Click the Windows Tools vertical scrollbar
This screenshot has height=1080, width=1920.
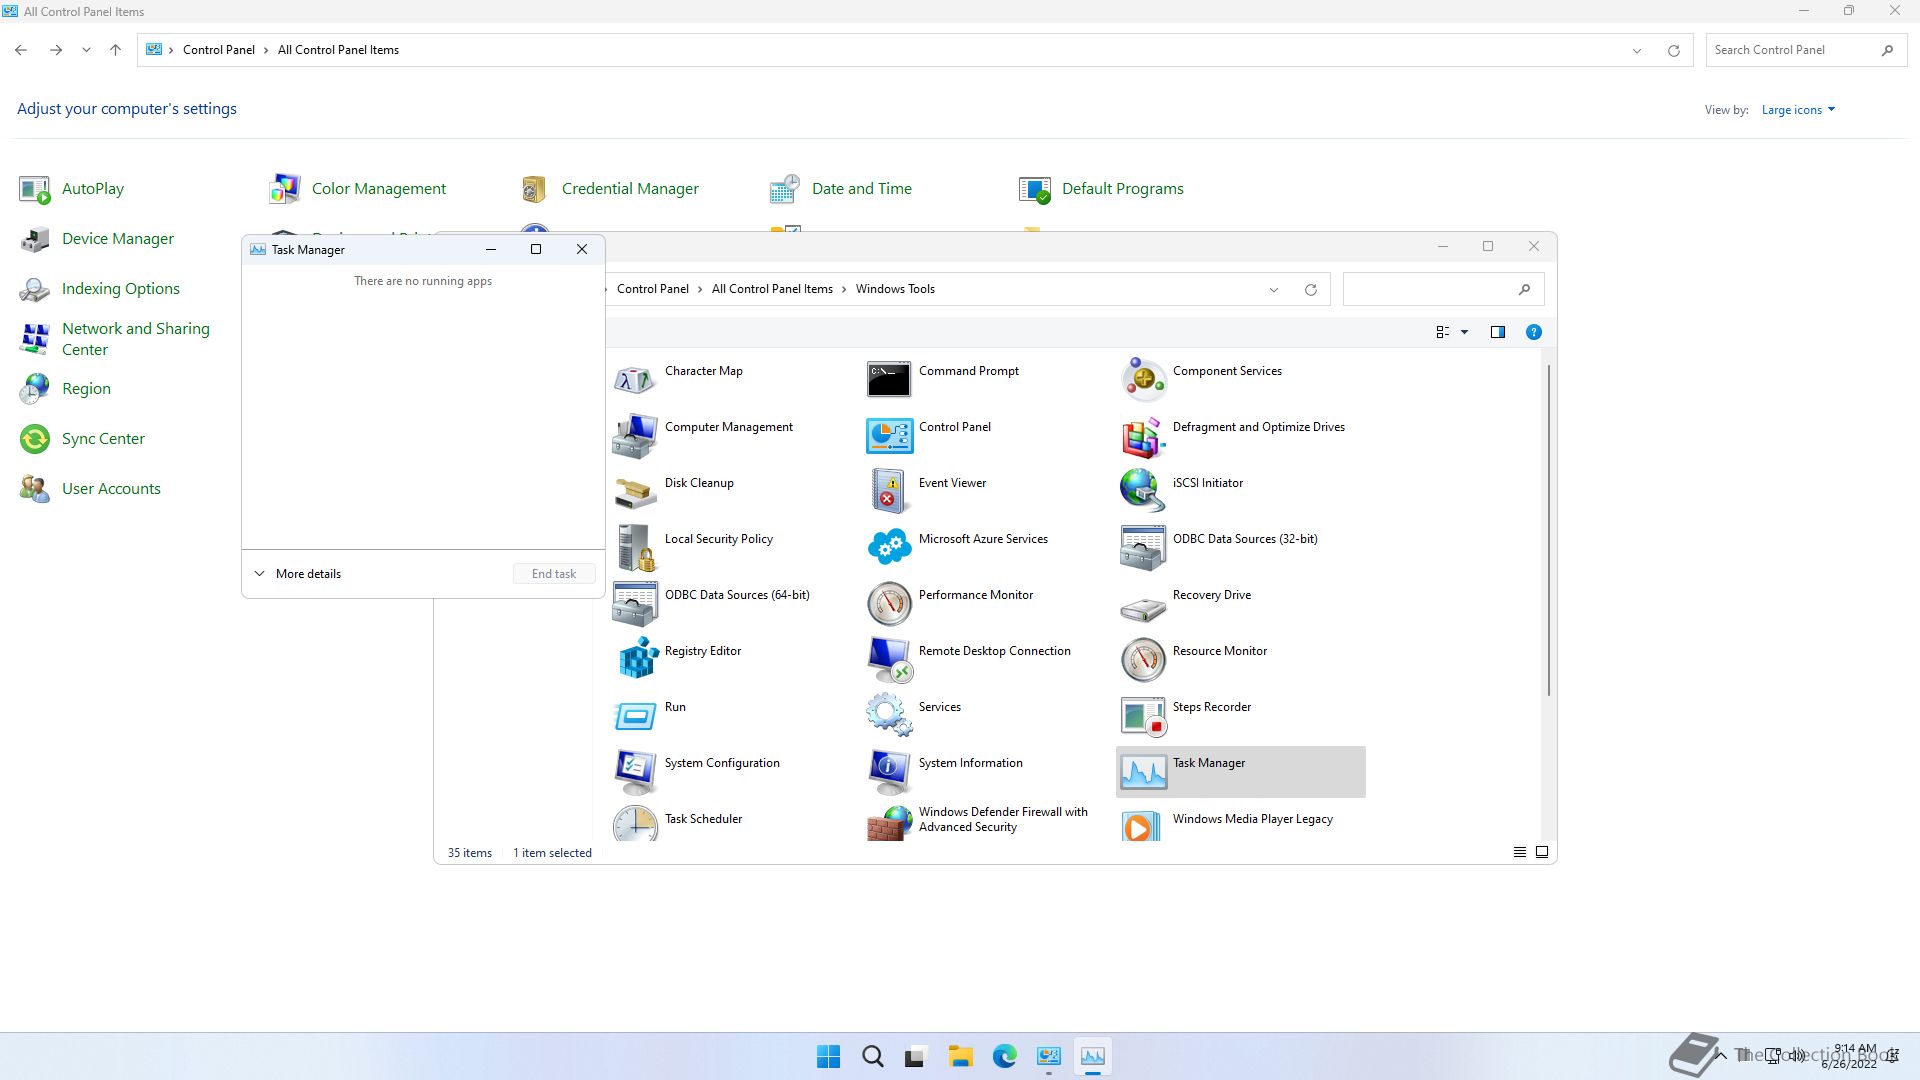pyautogui.click(x=1549, y=530)
